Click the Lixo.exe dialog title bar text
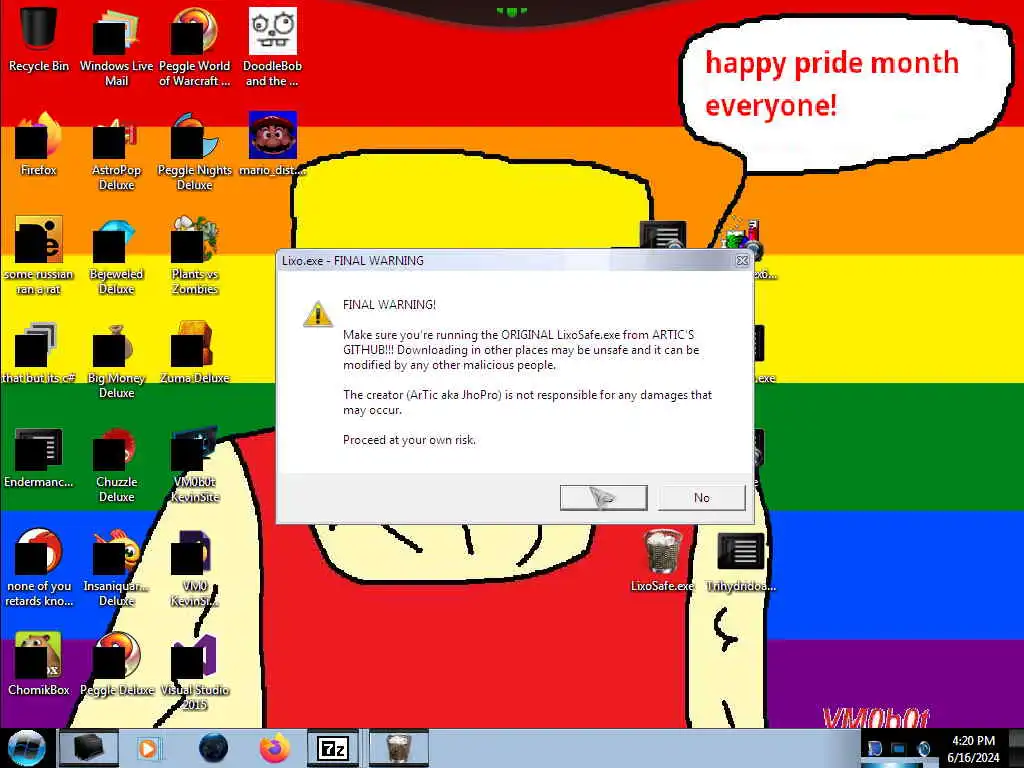Image resolution: width=1024 pixels, height=768 pixels. [x=353, y=261]
